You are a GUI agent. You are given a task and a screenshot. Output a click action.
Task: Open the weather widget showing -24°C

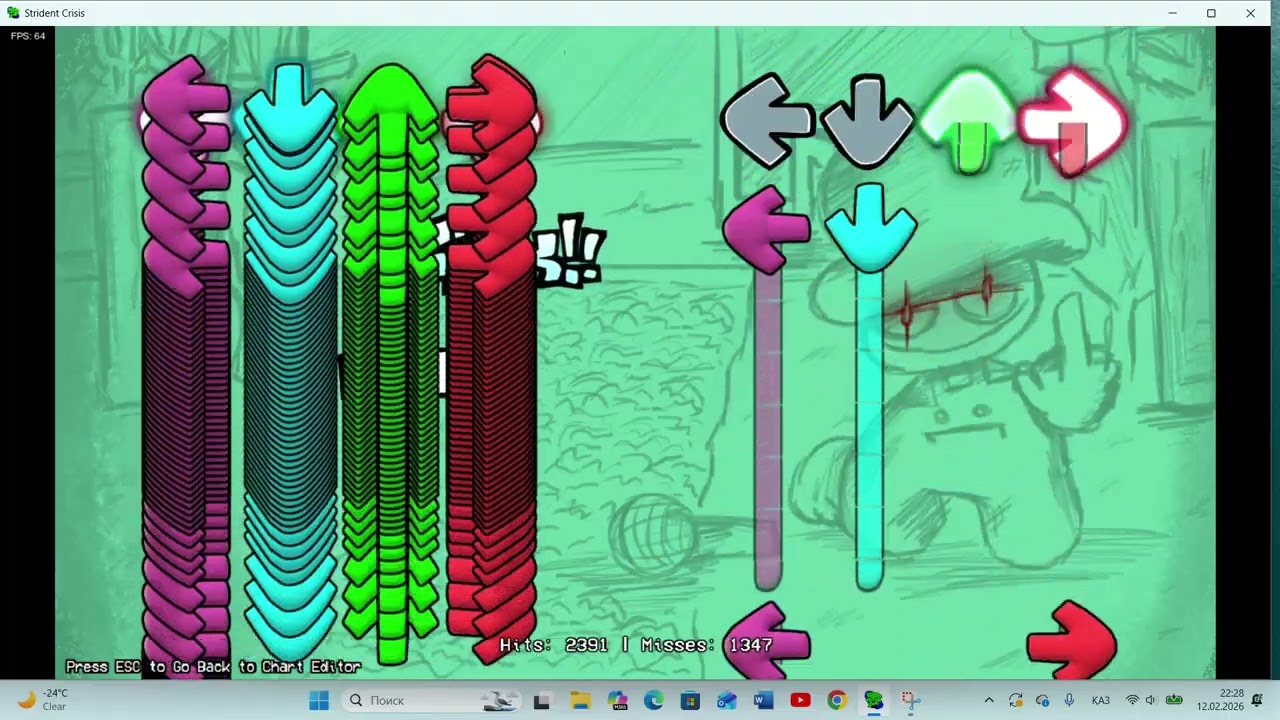pos(42,700)
